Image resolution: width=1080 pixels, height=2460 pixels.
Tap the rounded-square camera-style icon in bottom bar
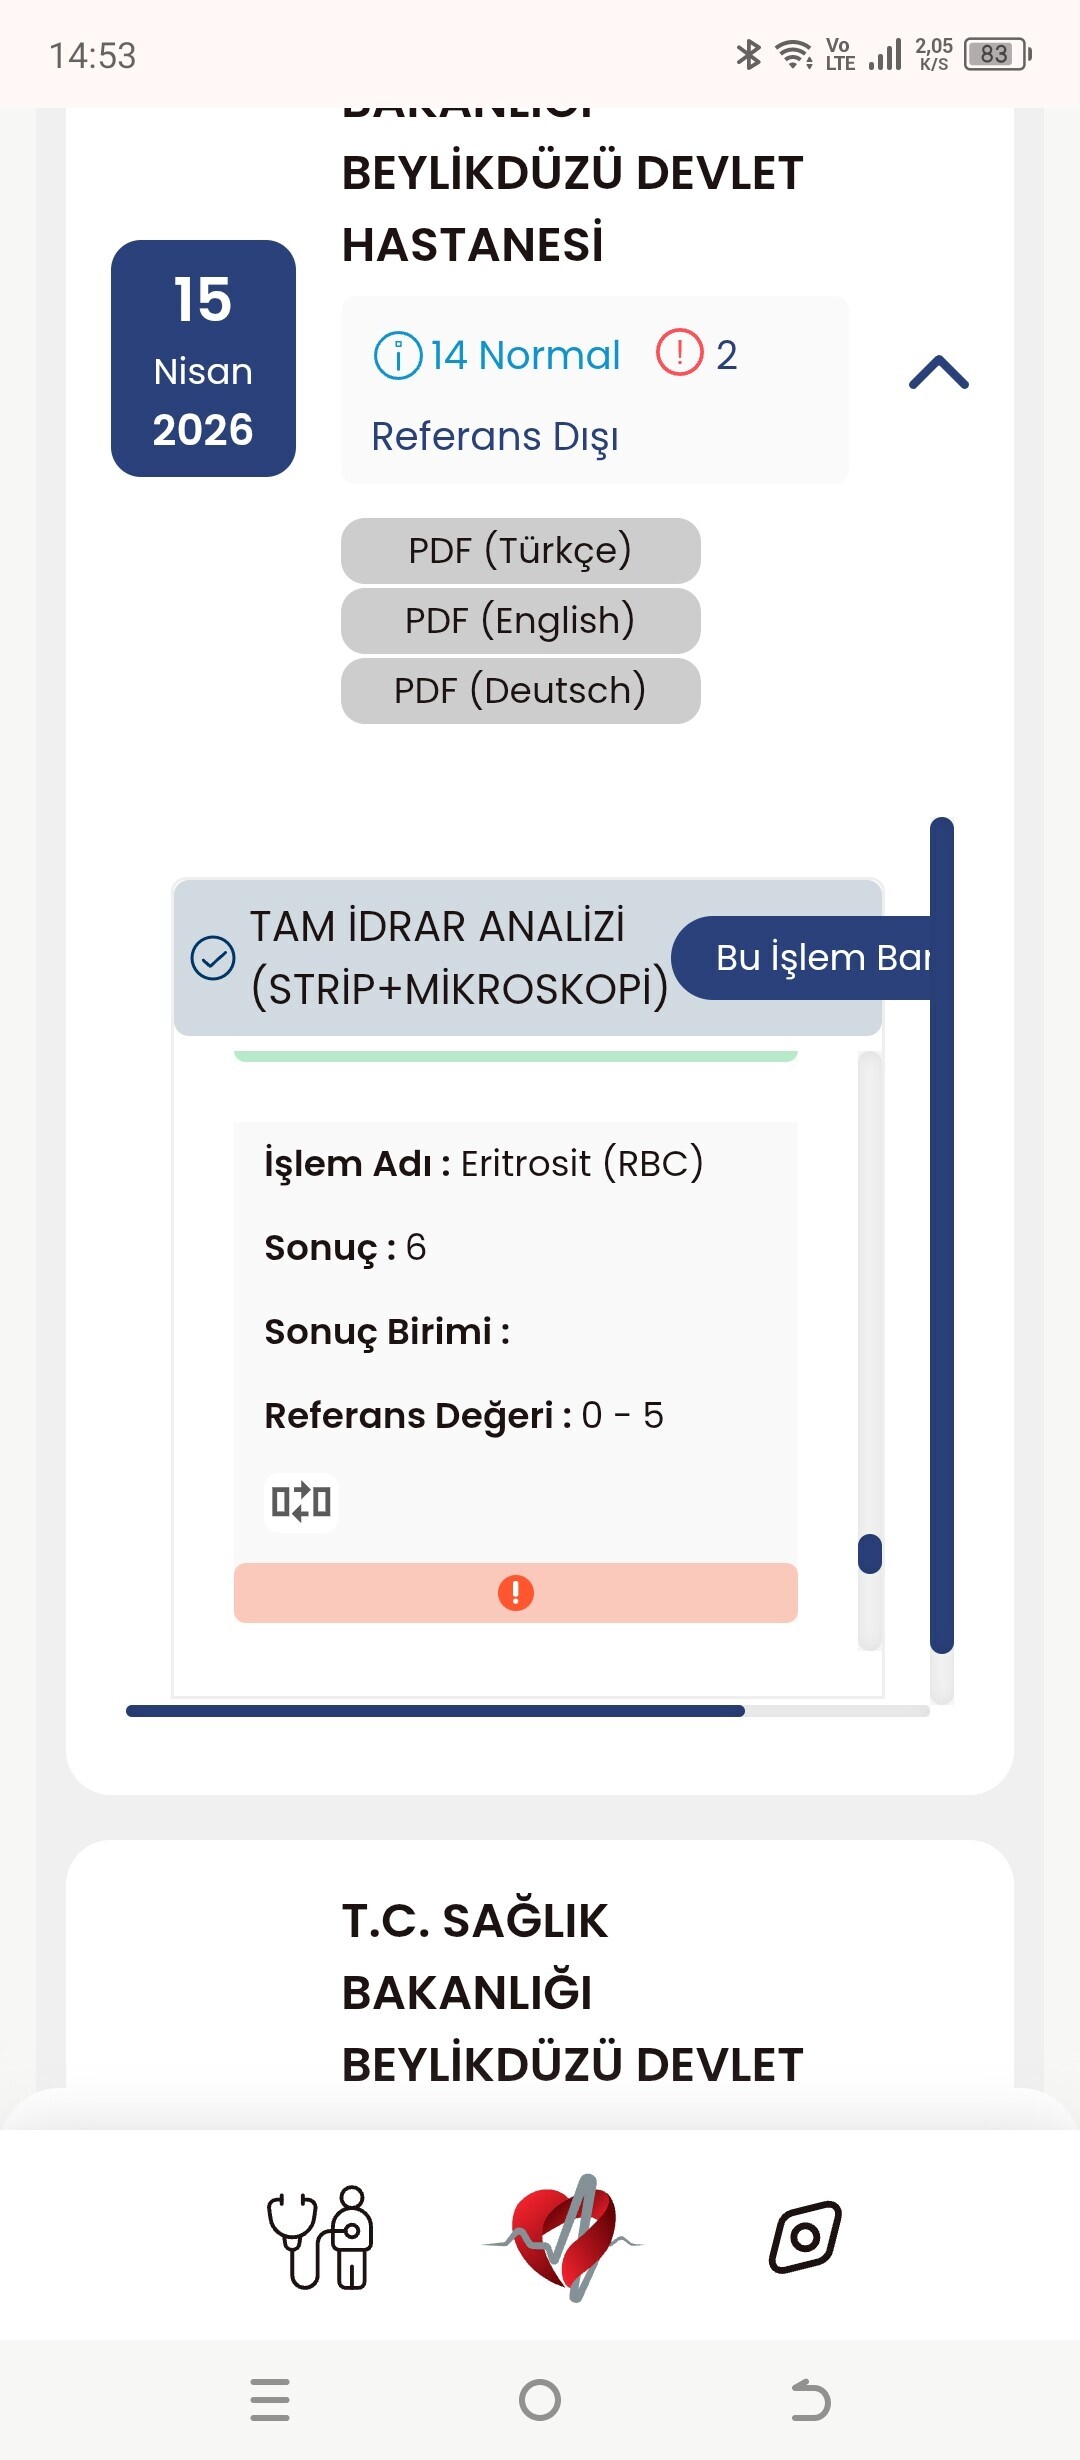click(805, 2237)
